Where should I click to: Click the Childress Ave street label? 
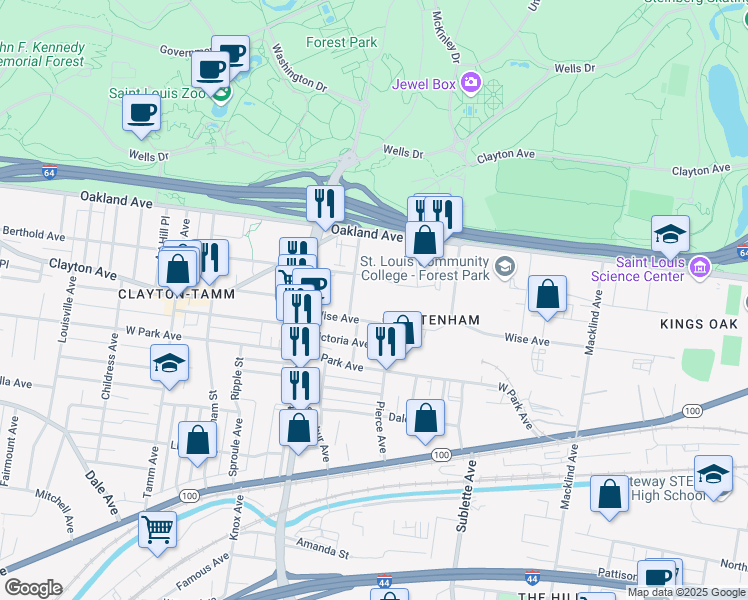coord(109,366)
